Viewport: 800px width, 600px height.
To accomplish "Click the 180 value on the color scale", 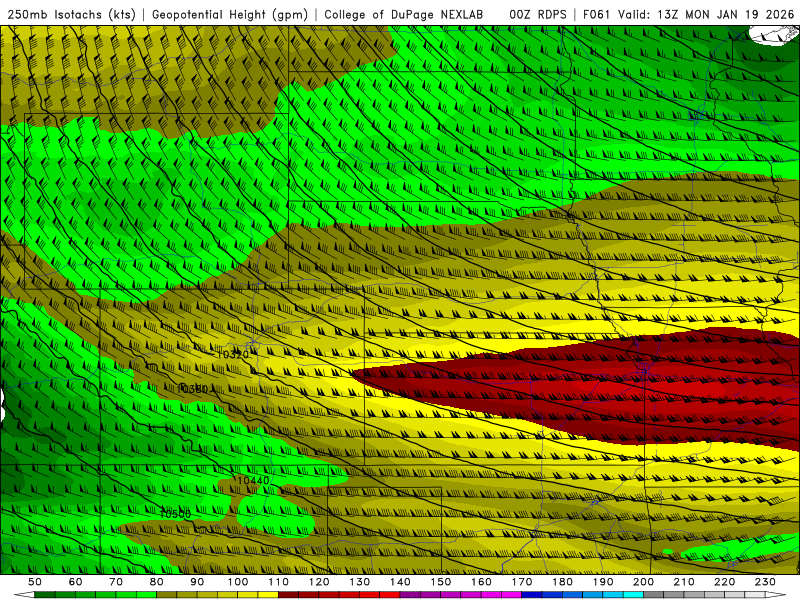I will tap(562, 582).
